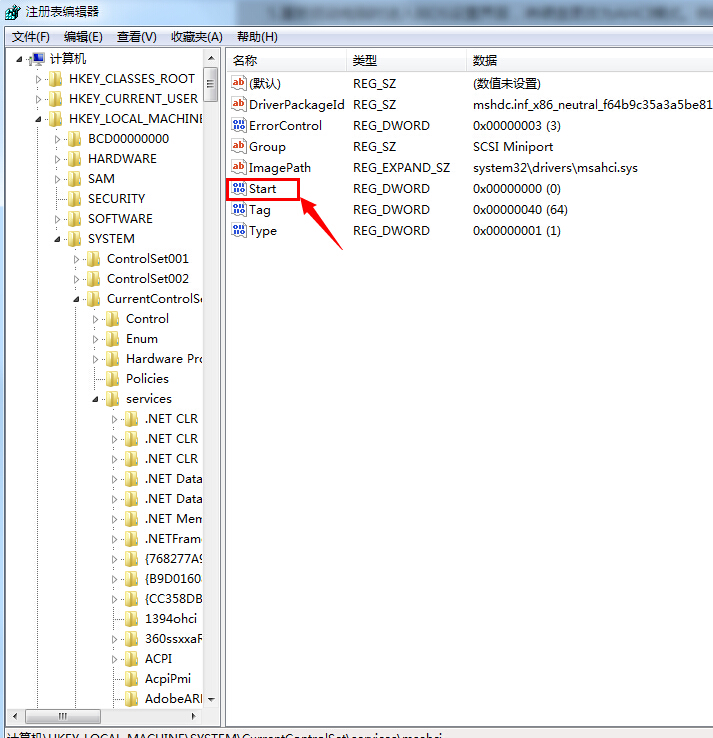Collapse the 计算机 root node
This screenshot has width=713, height=738.
pos(19,59)
